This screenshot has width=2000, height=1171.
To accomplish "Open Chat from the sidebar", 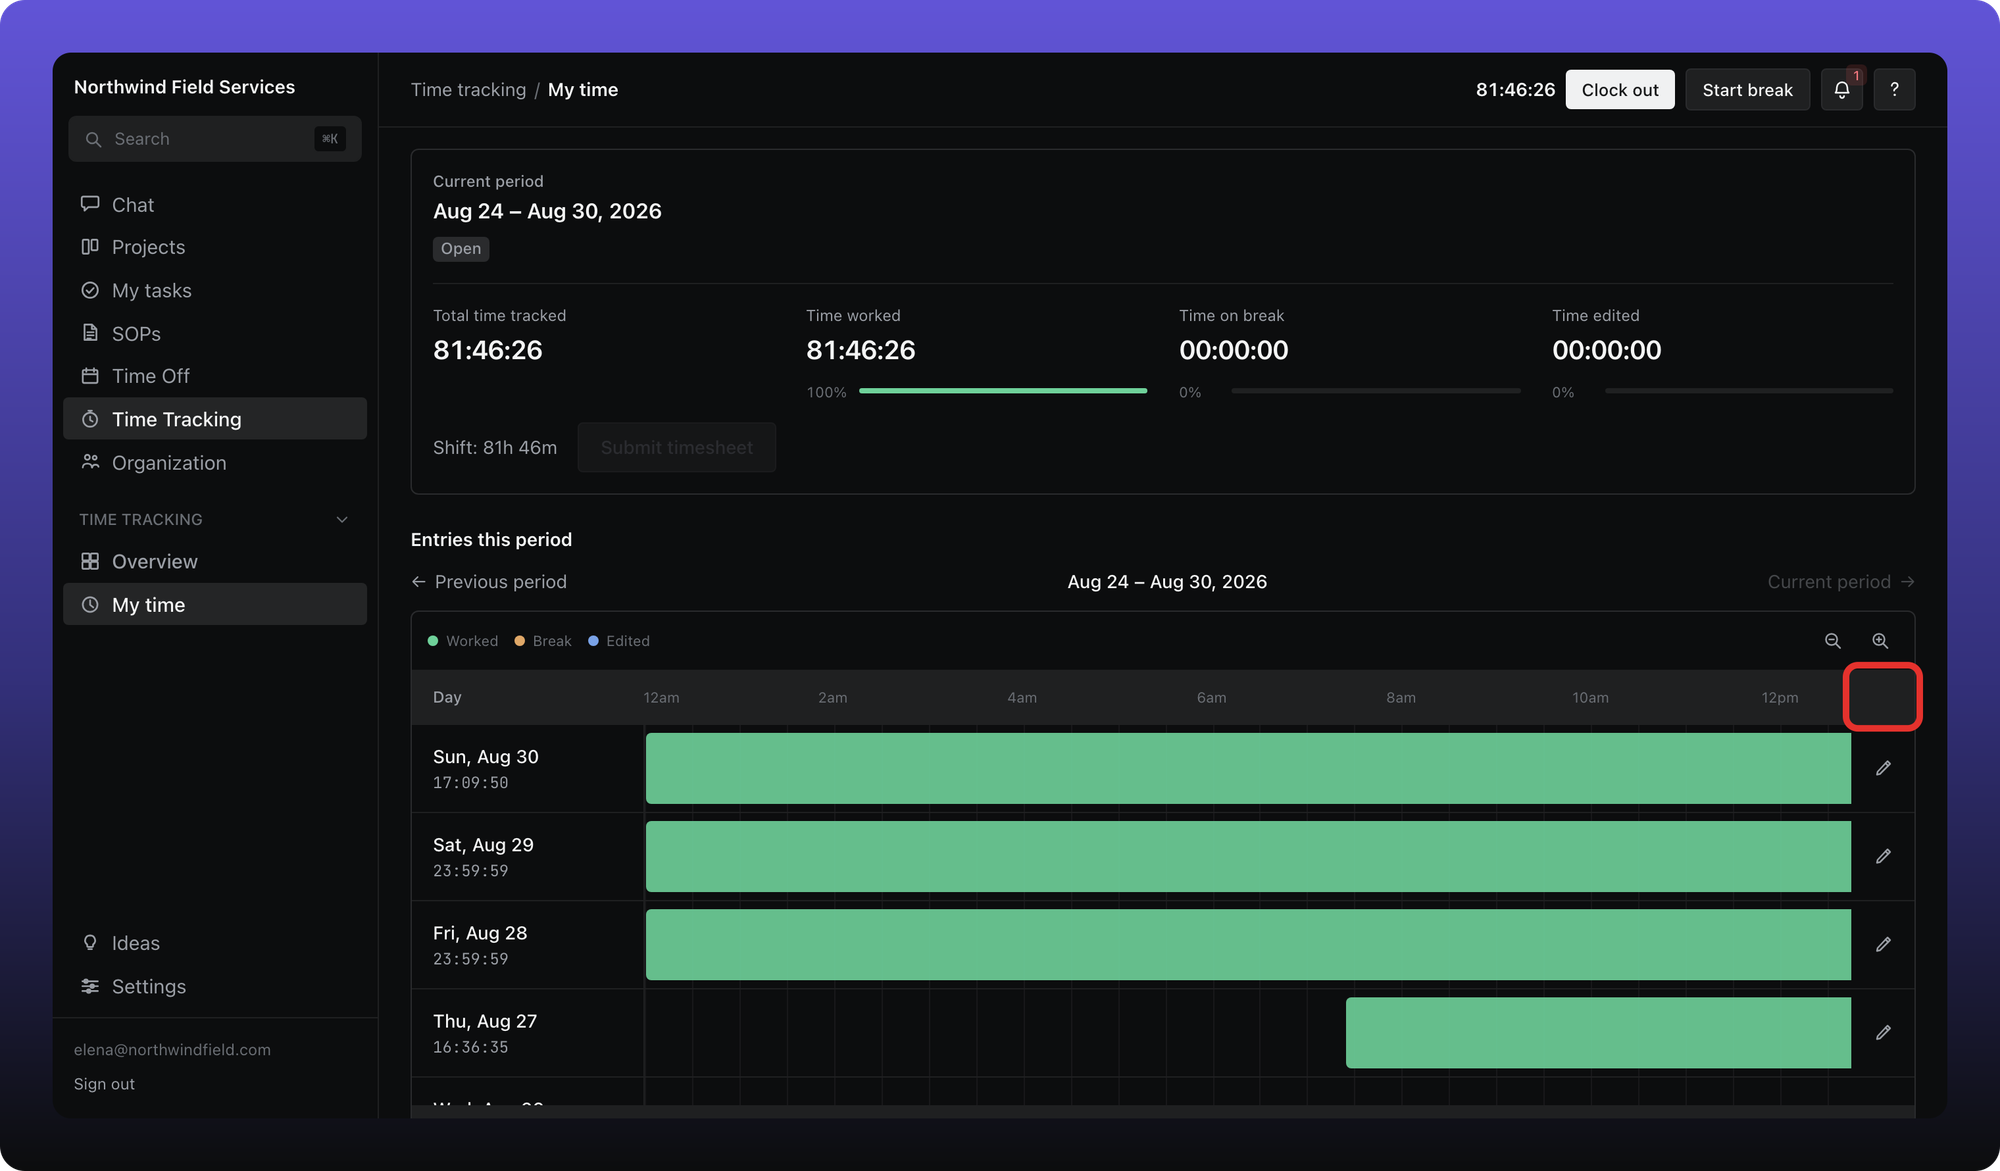I will point(215,205).
